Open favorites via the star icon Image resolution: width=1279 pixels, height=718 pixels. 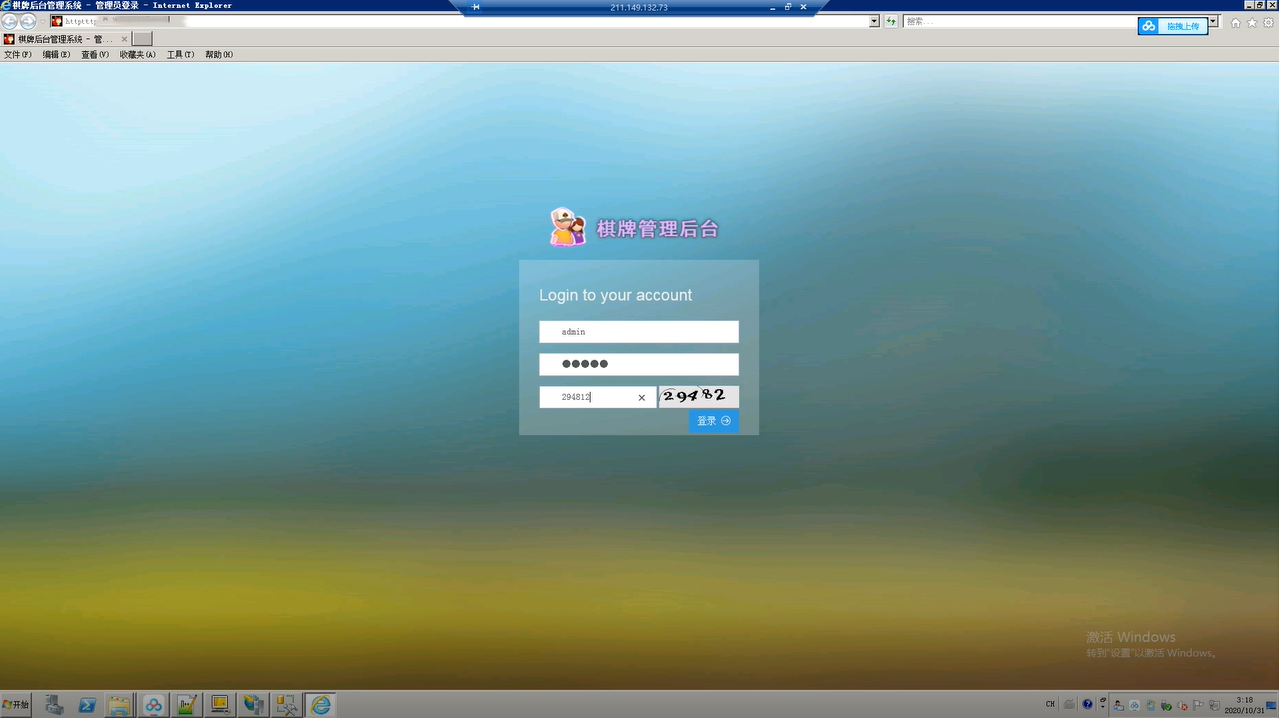1252,23
